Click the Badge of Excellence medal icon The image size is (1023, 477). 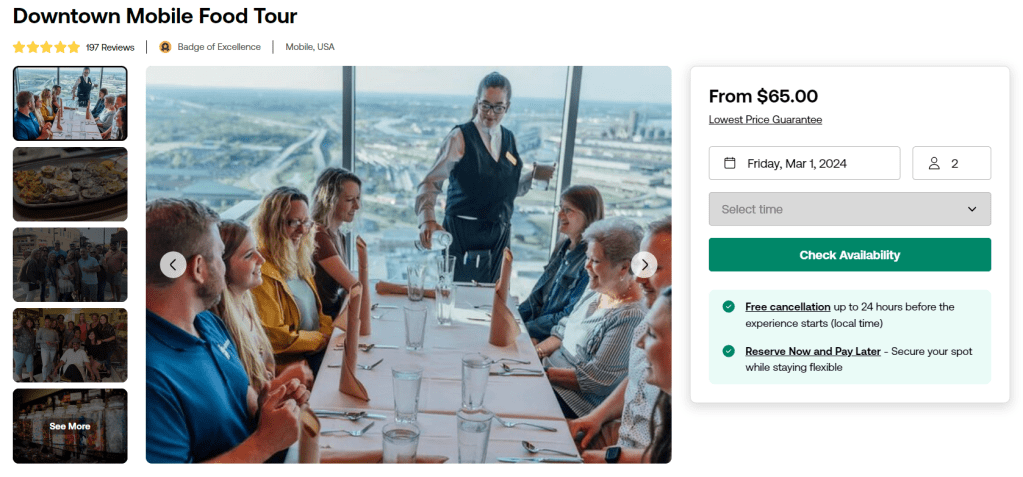pyautogui.click(x=165, y=47)
